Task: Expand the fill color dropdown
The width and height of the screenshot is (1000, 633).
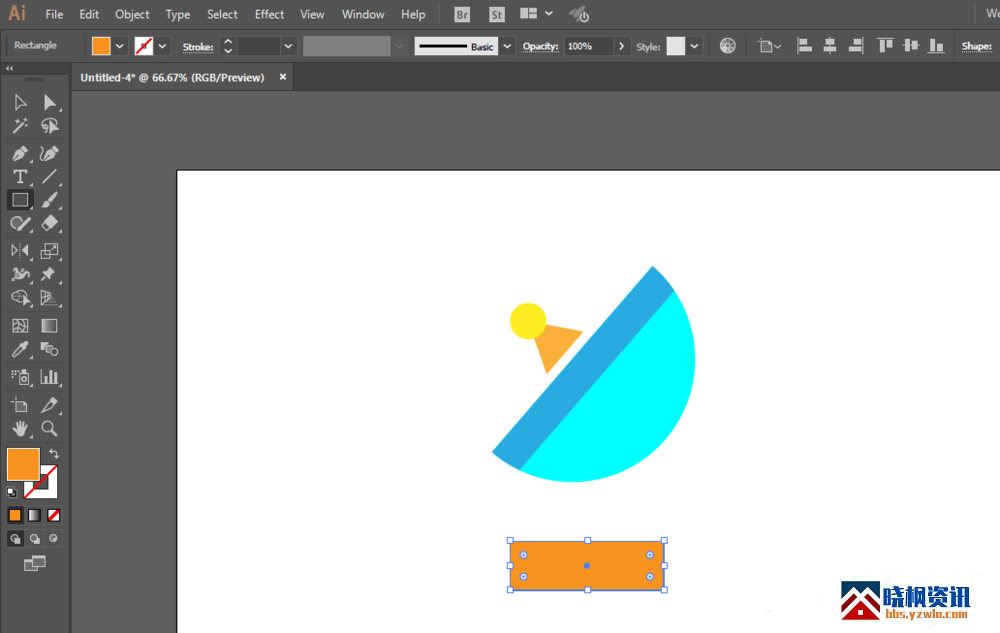Action: point(120,46)
